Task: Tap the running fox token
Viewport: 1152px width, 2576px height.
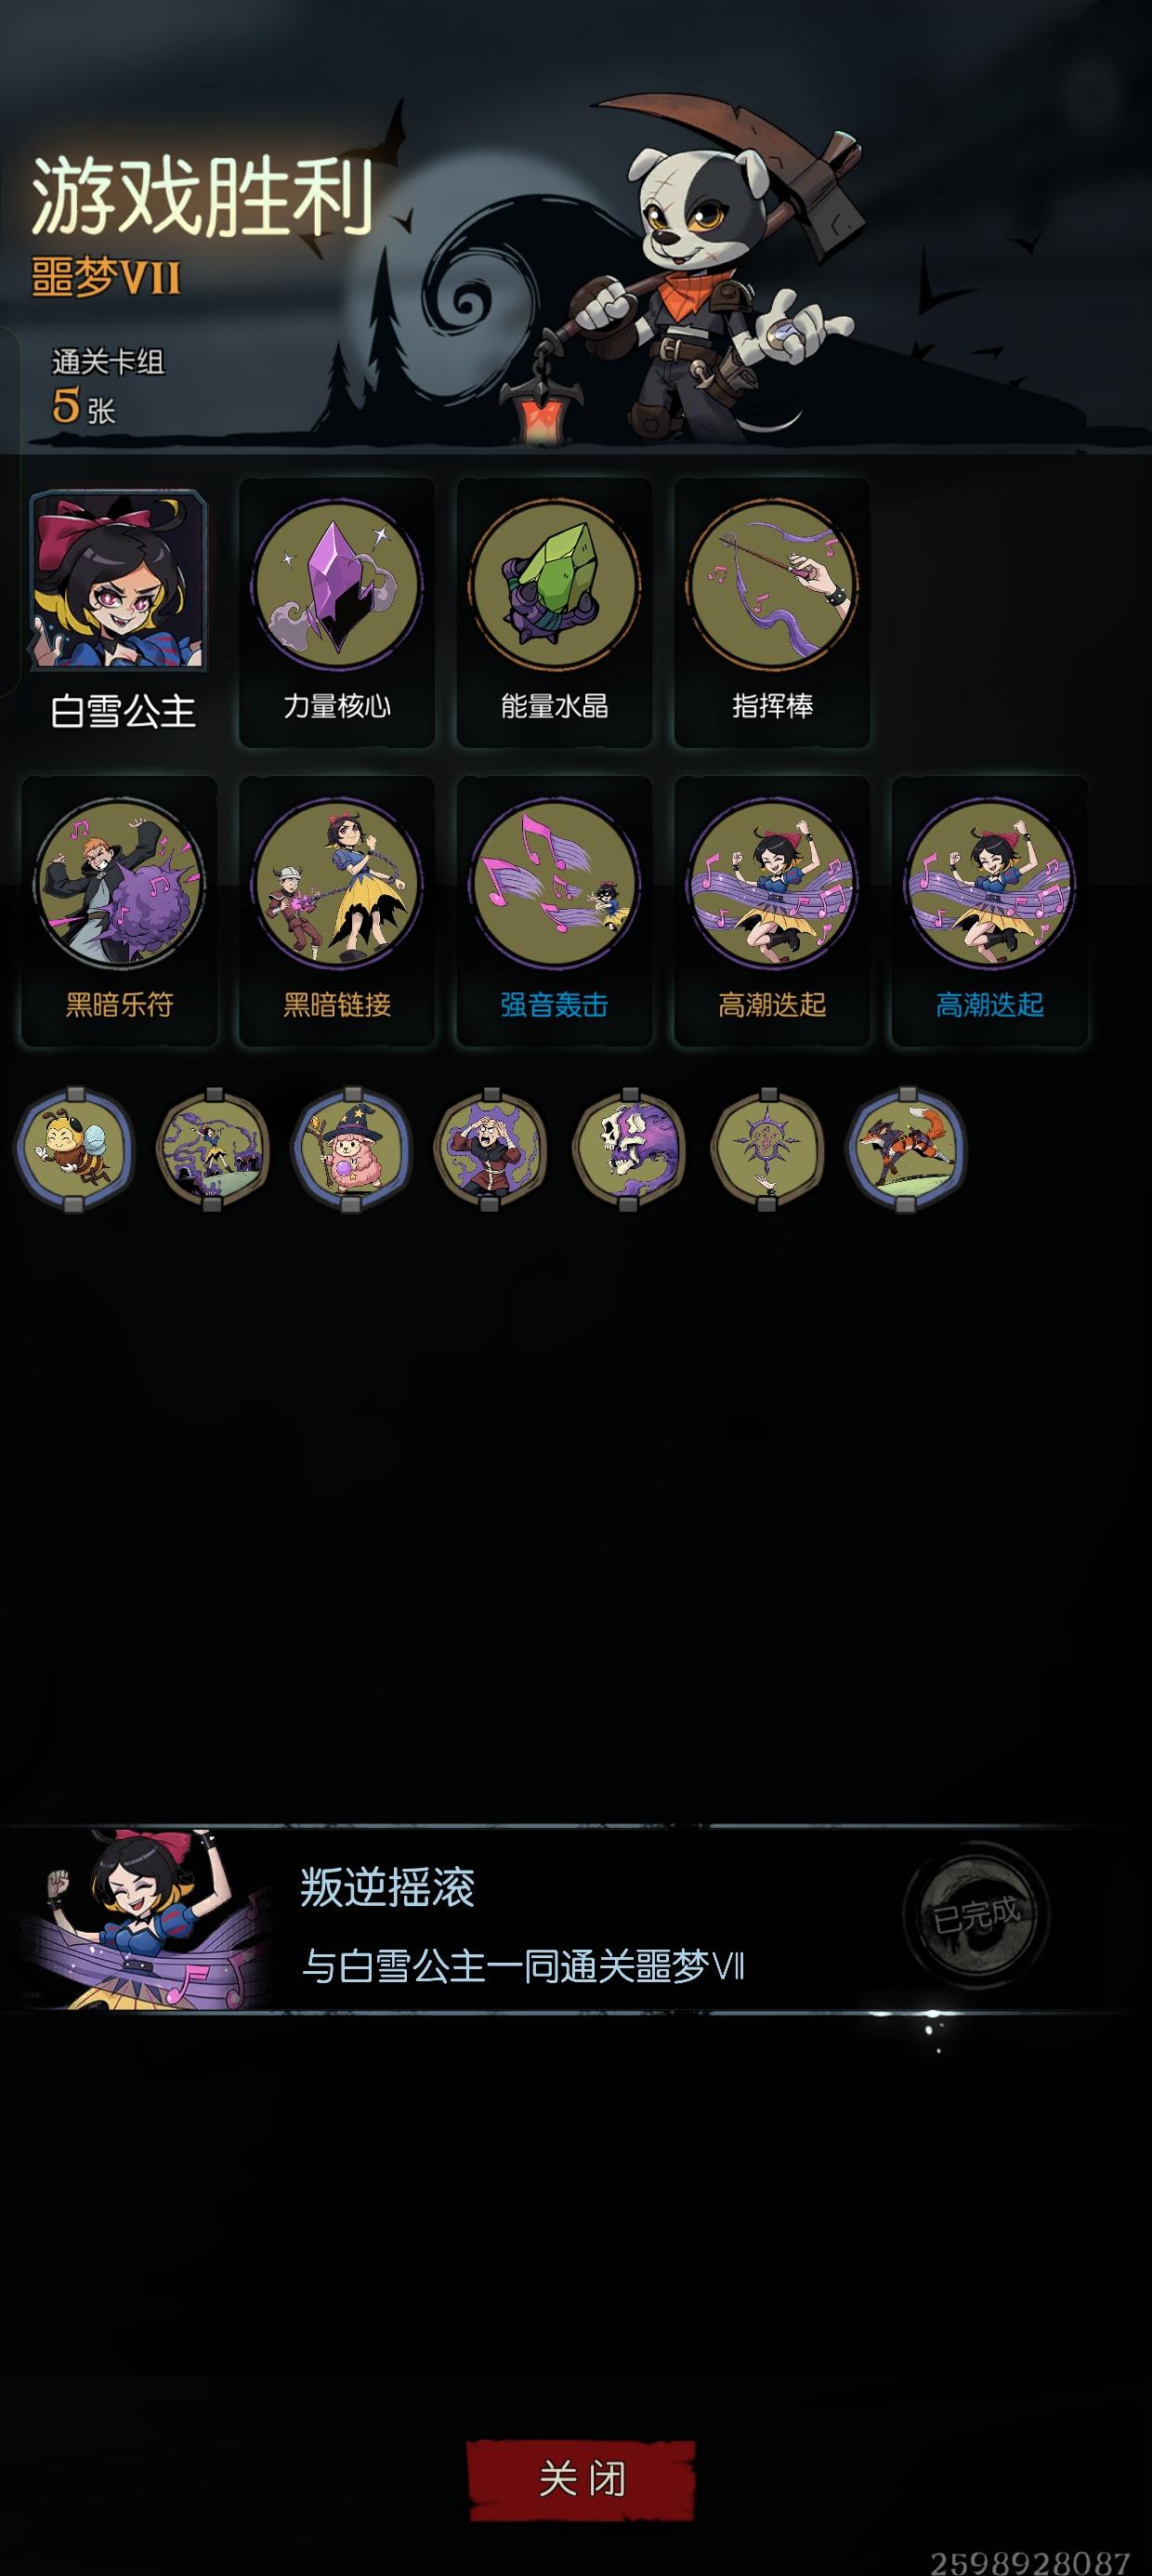Action: (x=906, y=1149)
